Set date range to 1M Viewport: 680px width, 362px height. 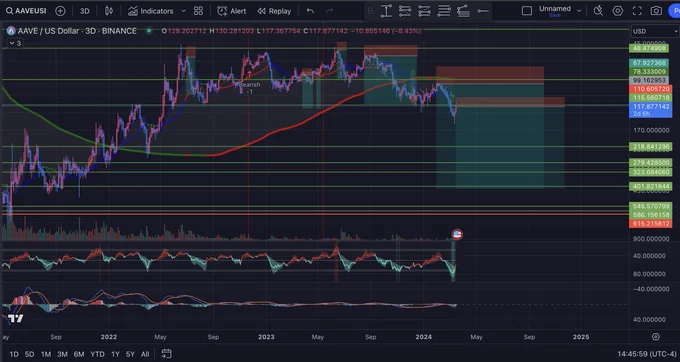click(x=46, y=354)
